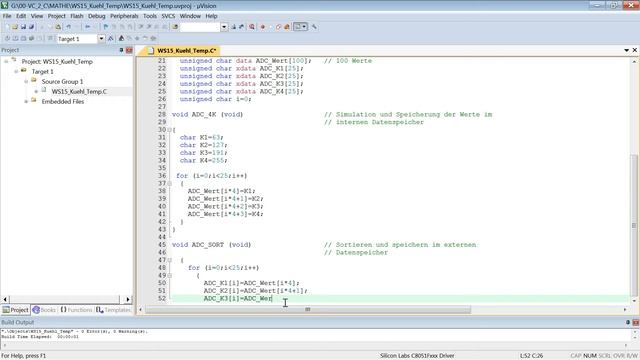Screen dimensions: 640x360
Task: Close the active editor tab
Action: pos(635,50)
